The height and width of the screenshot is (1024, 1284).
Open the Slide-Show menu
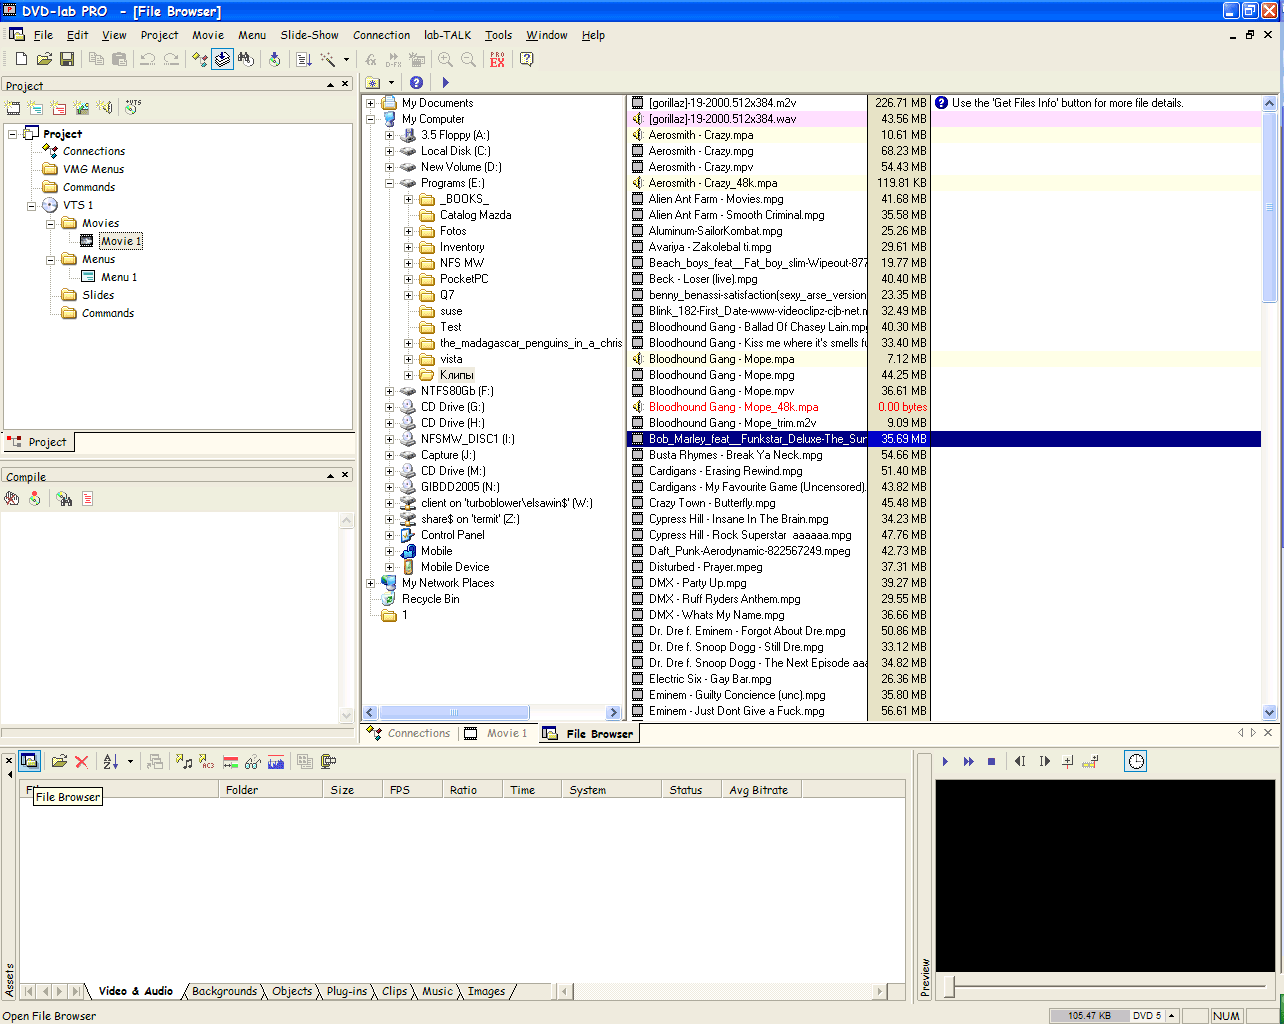309,35
